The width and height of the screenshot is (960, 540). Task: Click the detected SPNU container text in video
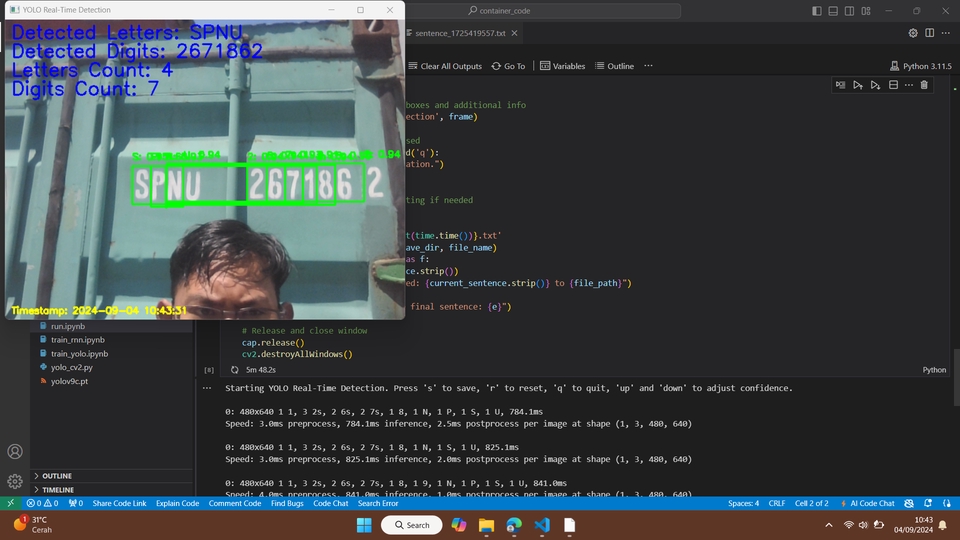coord(168,184)
